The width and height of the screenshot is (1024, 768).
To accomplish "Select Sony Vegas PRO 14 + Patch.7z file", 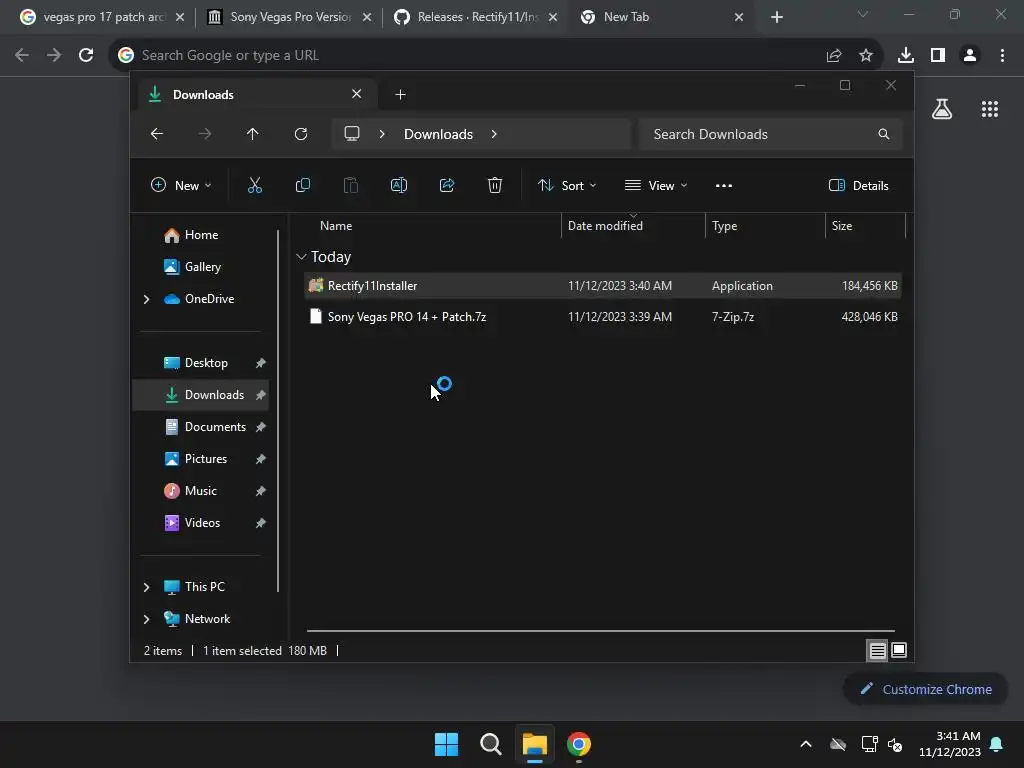I will [603, 317].
